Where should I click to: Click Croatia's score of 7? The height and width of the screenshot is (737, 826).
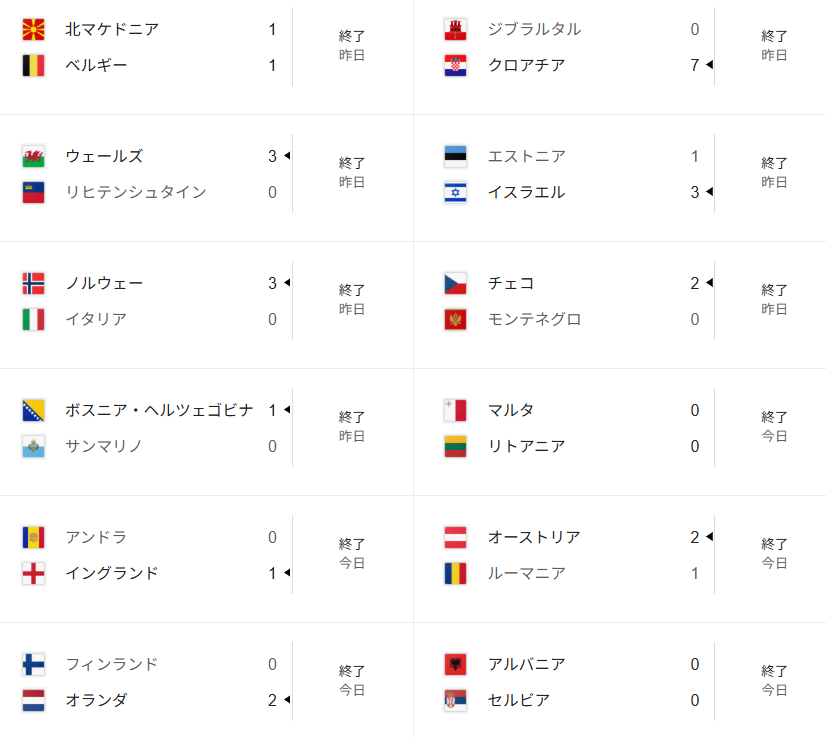coord(695,65)
